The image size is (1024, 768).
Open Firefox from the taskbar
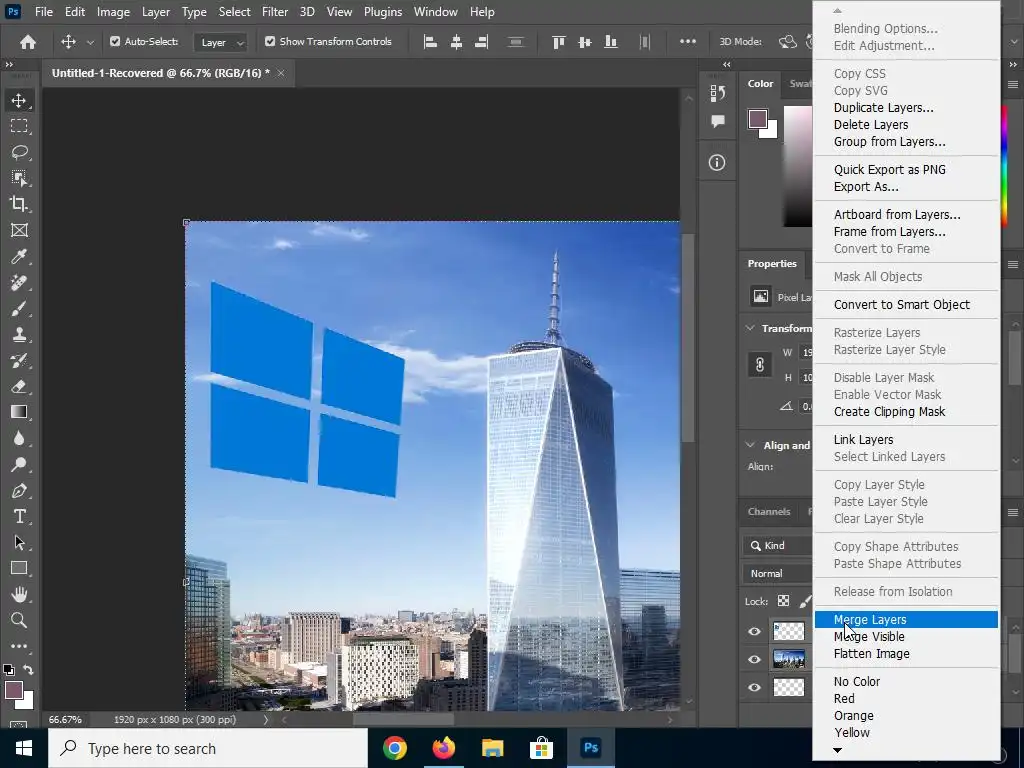tap(443, 748)
